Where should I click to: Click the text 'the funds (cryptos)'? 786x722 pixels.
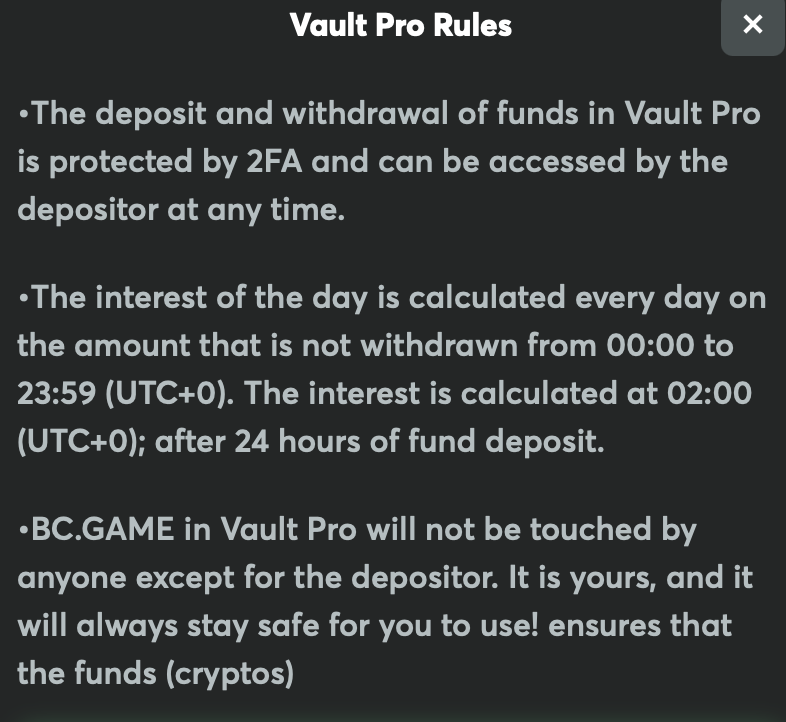[155, 673]
